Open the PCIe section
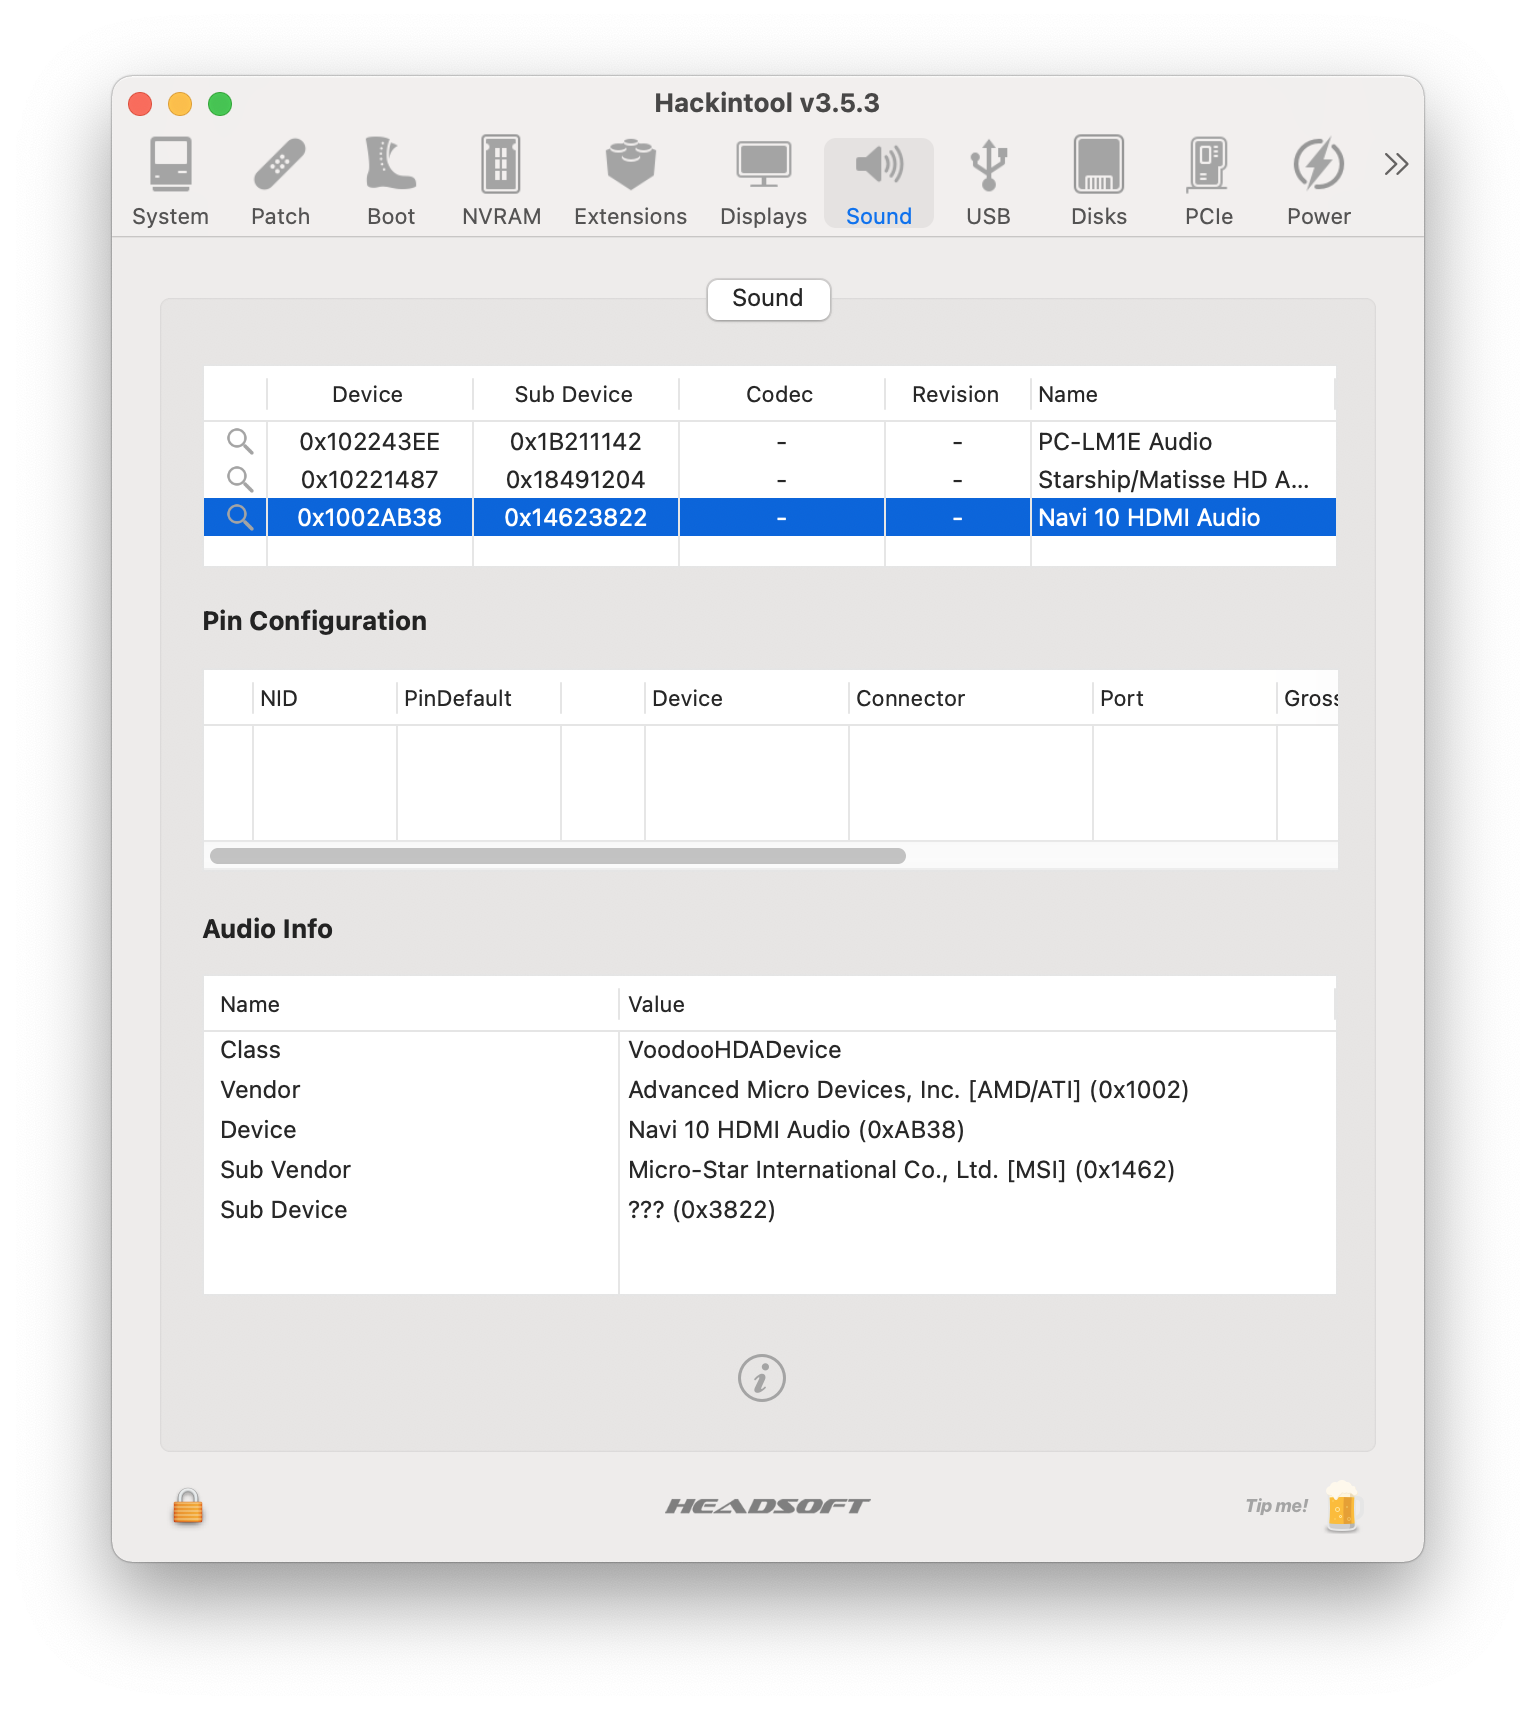 click(1208, 182)
